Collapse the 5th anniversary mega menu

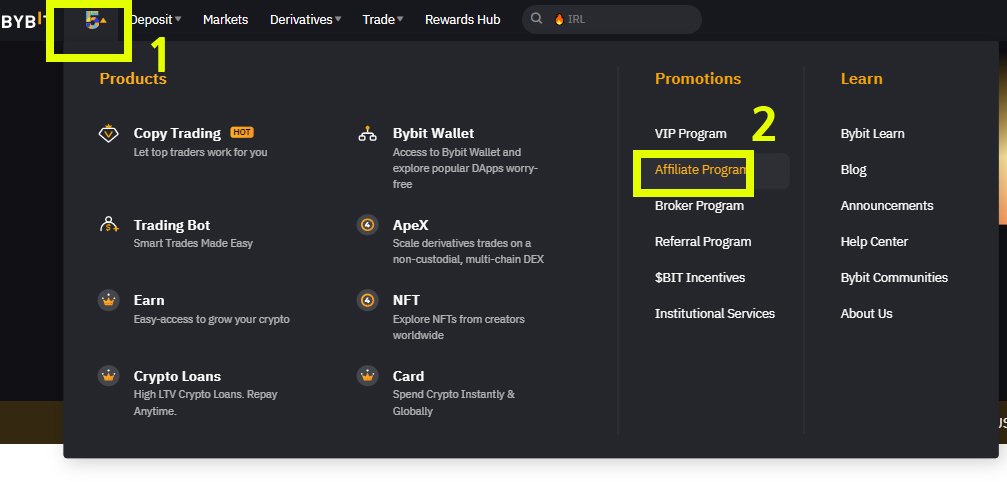click(96, 21)
